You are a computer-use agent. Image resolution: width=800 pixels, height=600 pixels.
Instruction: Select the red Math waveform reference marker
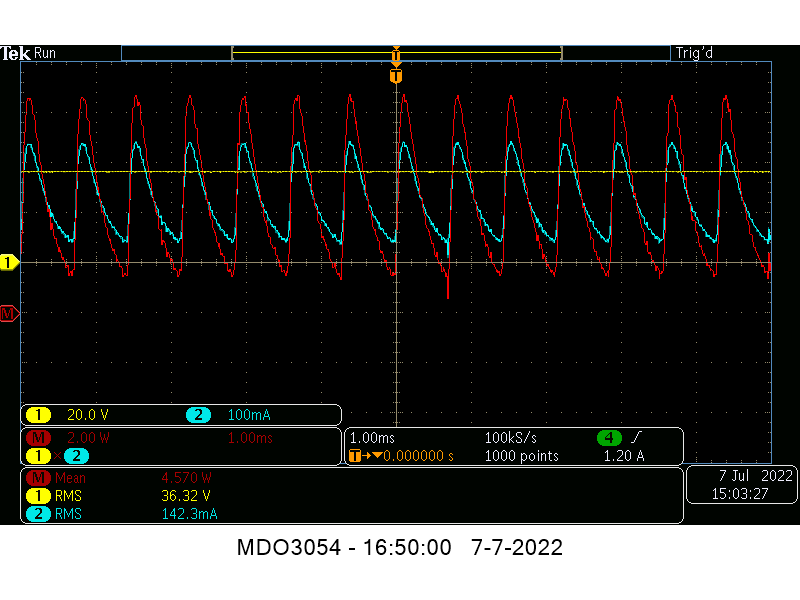[9, 314]
